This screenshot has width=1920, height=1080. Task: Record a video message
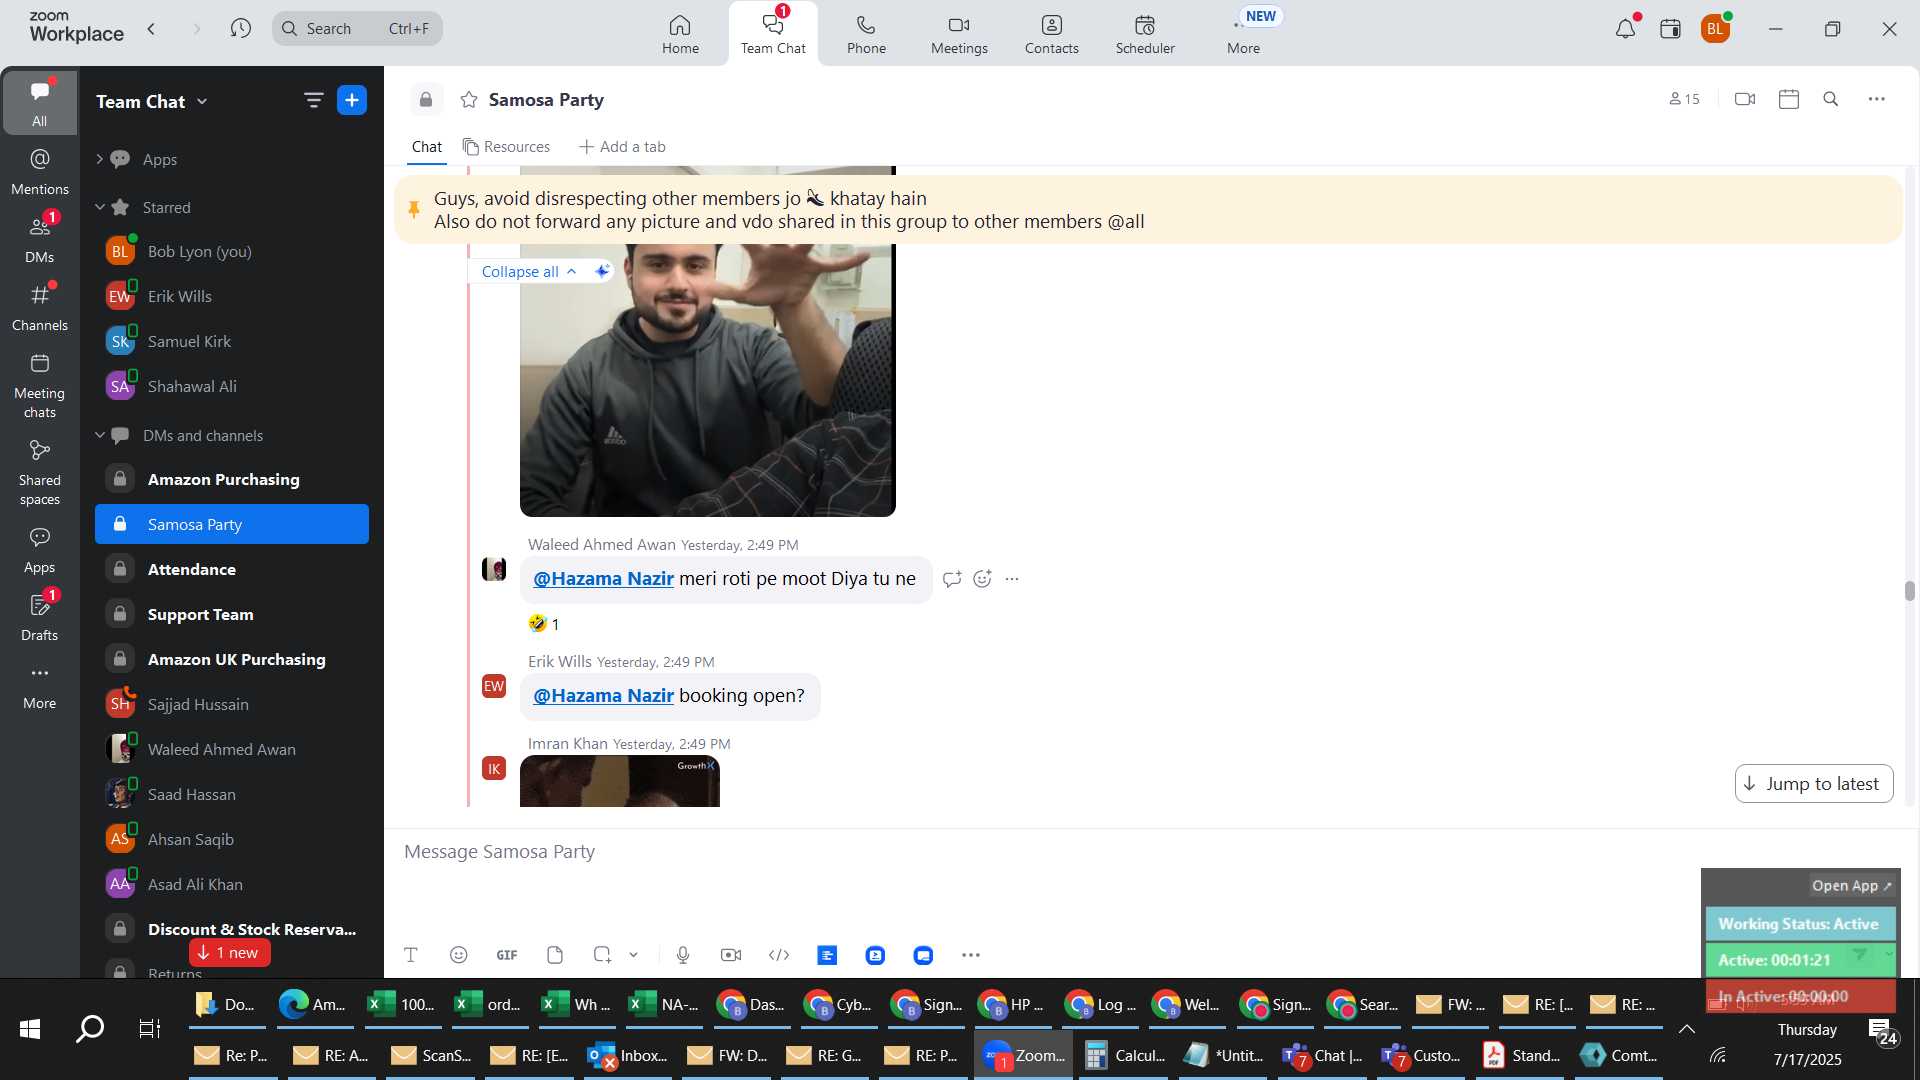[731, 955]
